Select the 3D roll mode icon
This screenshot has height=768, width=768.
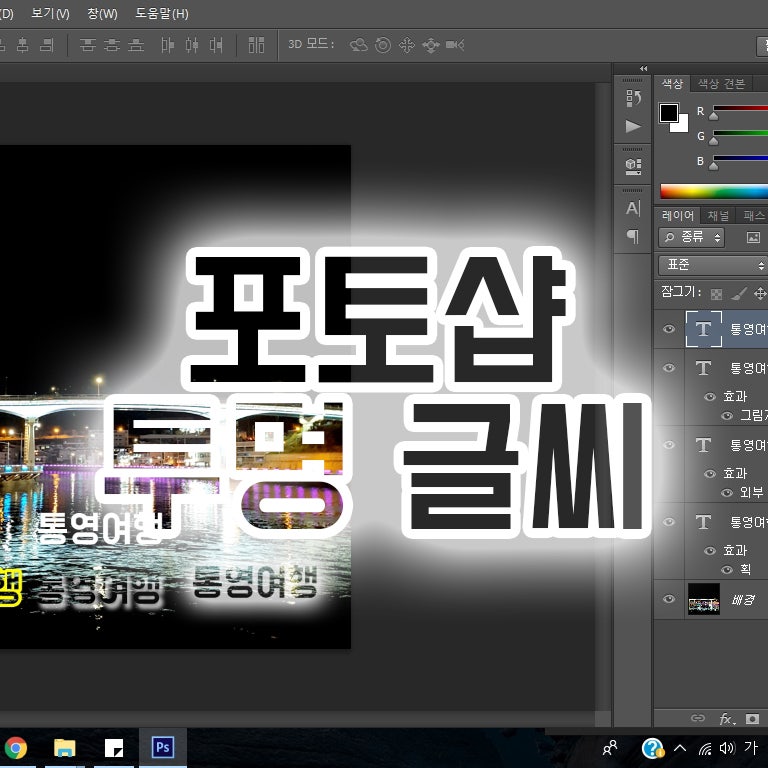[x=383, y=46]
